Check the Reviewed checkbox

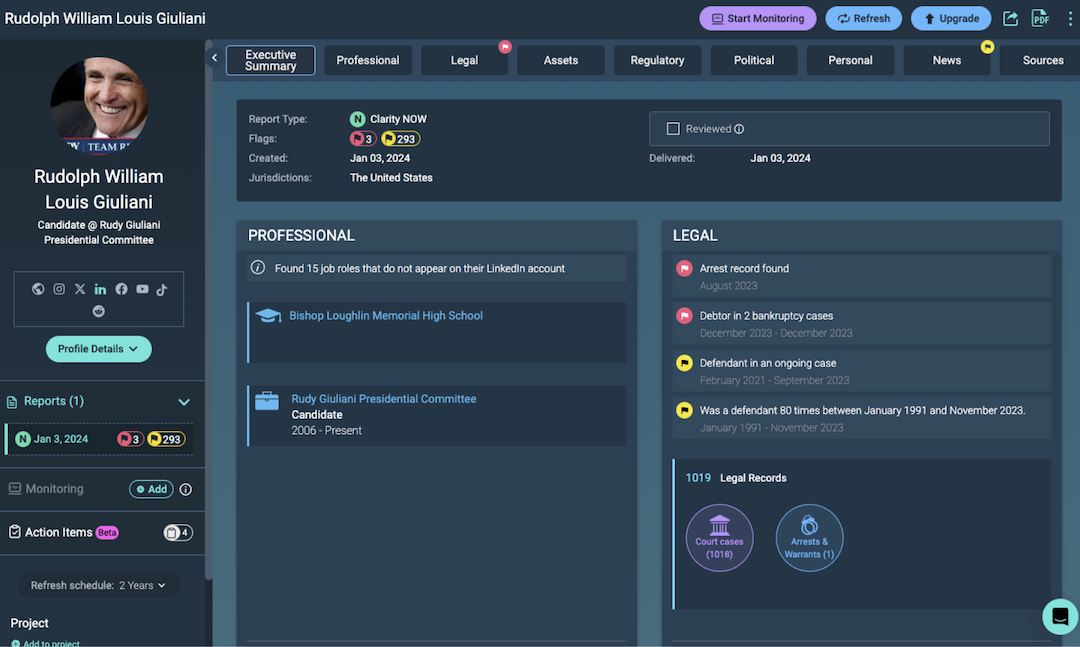(x=673, y=129)
